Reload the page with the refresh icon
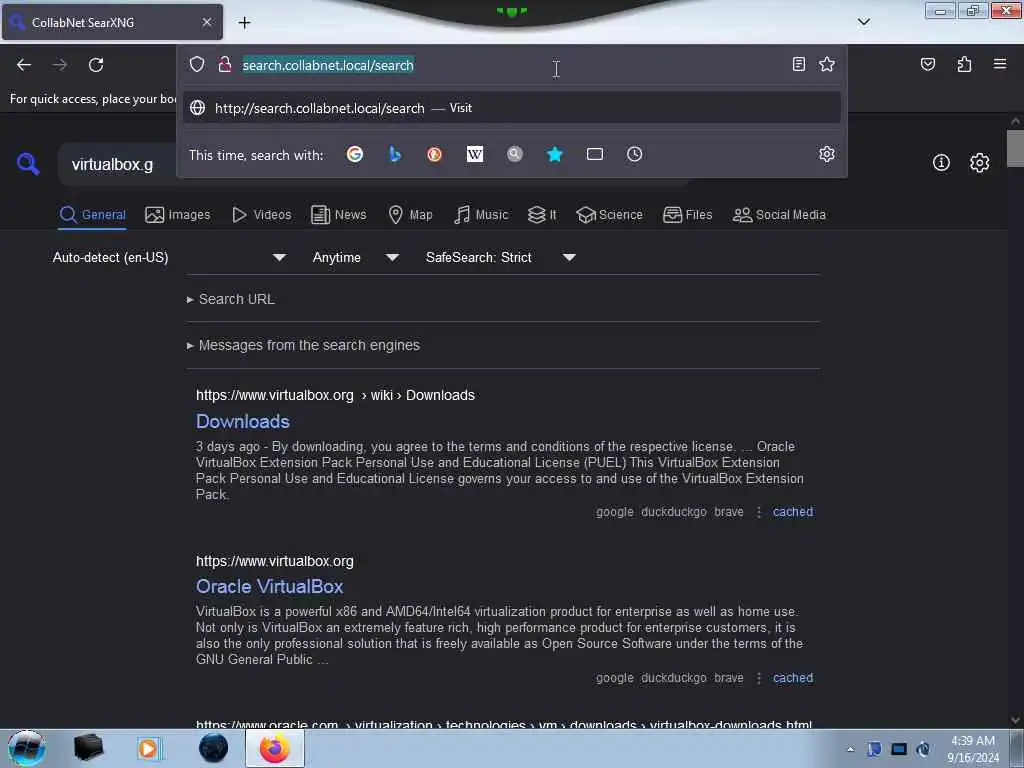The height and width of the screenshot is (768, 1024). pyautogui.click(x=96, y=65)
